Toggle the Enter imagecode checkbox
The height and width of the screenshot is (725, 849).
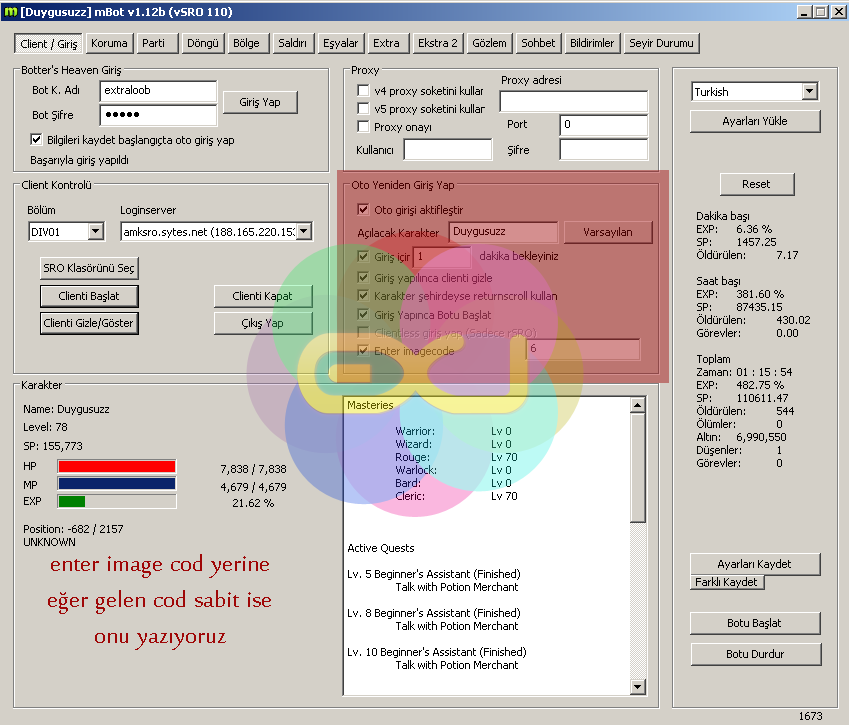(x=363, y=351)
